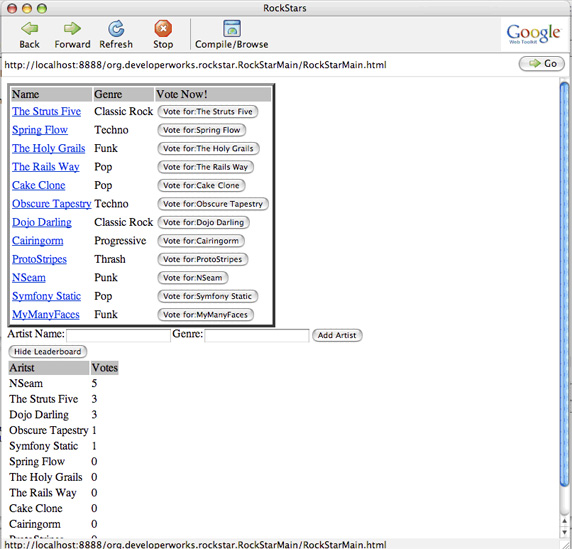Focus the Artist Name text field

[118, 335]
